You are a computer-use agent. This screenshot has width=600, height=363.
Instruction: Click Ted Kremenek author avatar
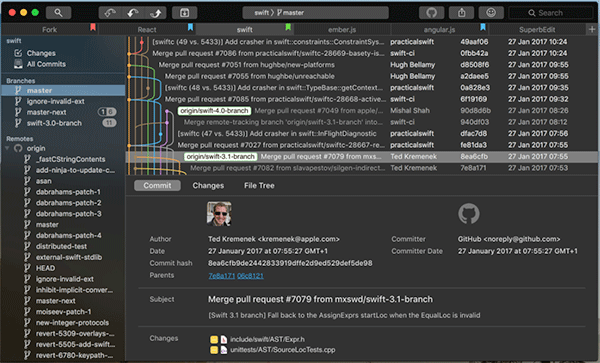219,214
